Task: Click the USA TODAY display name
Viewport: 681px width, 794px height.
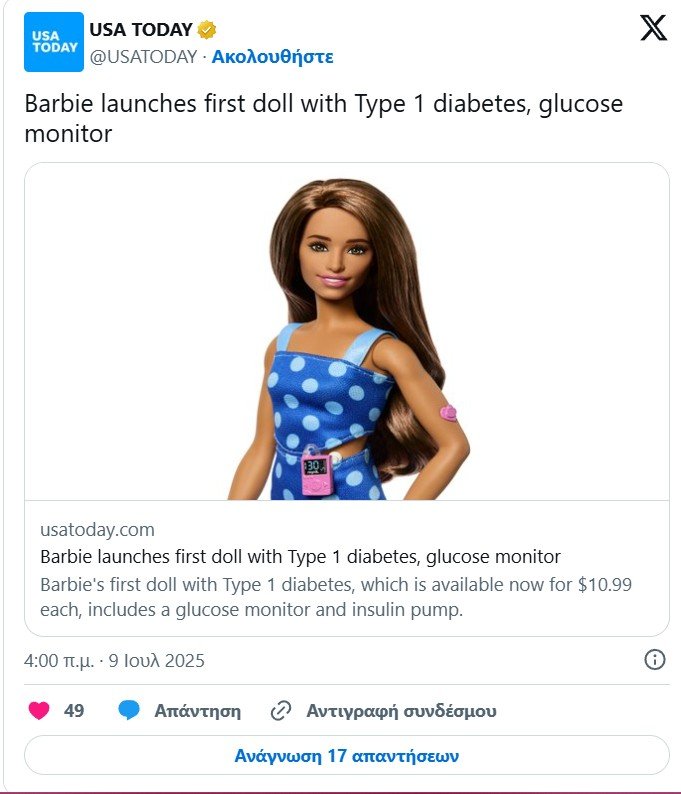Action: [x=141, y=29]
